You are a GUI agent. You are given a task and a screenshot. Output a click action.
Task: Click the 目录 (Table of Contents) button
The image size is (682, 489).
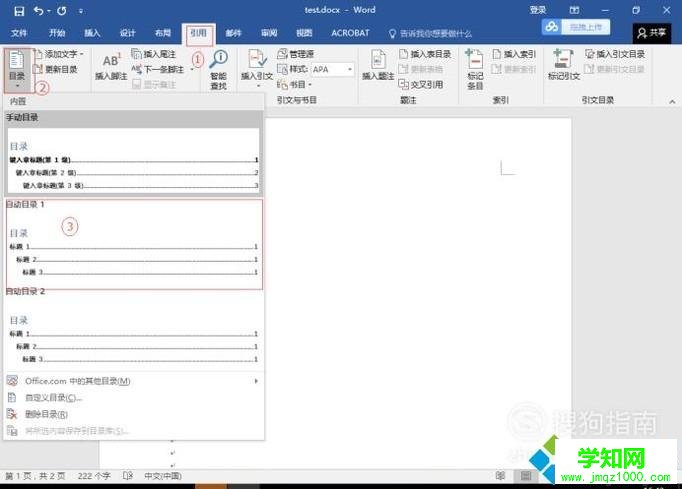coord(17,70)
